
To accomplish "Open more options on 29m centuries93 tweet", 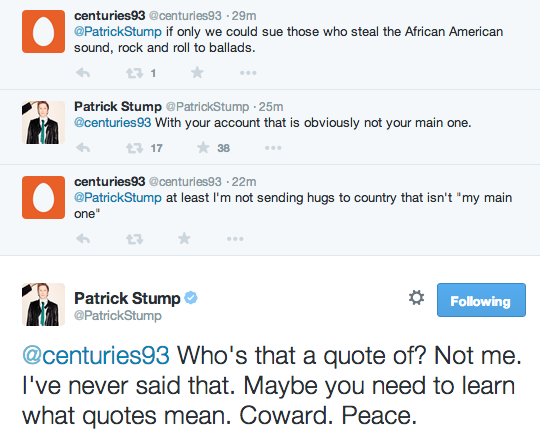I will pyautogui.click(x=248, y=73).
